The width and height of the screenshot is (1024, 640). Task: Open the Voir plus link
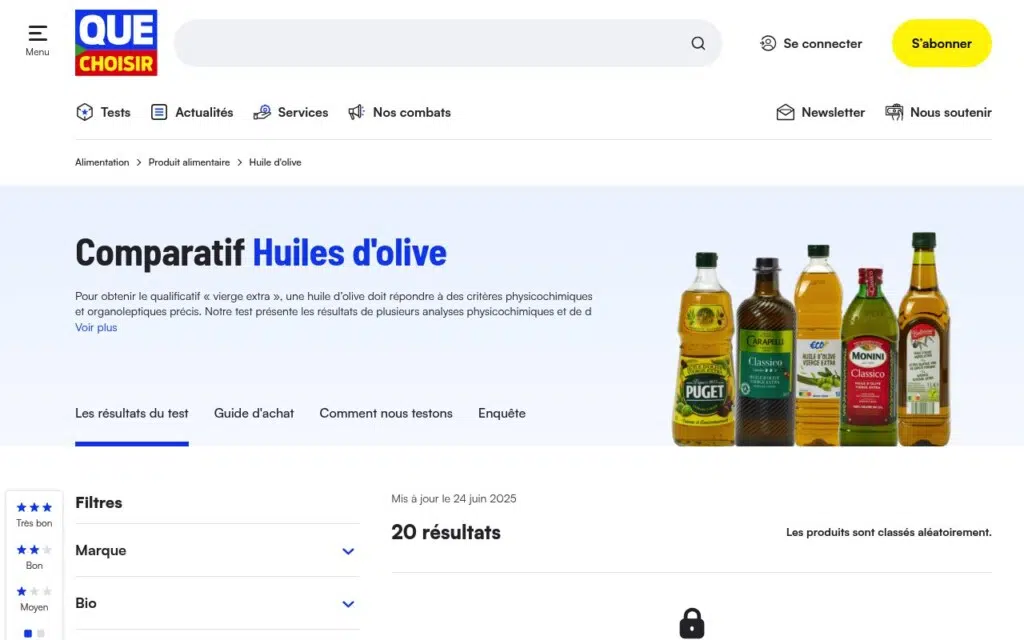tap(95, 327)
